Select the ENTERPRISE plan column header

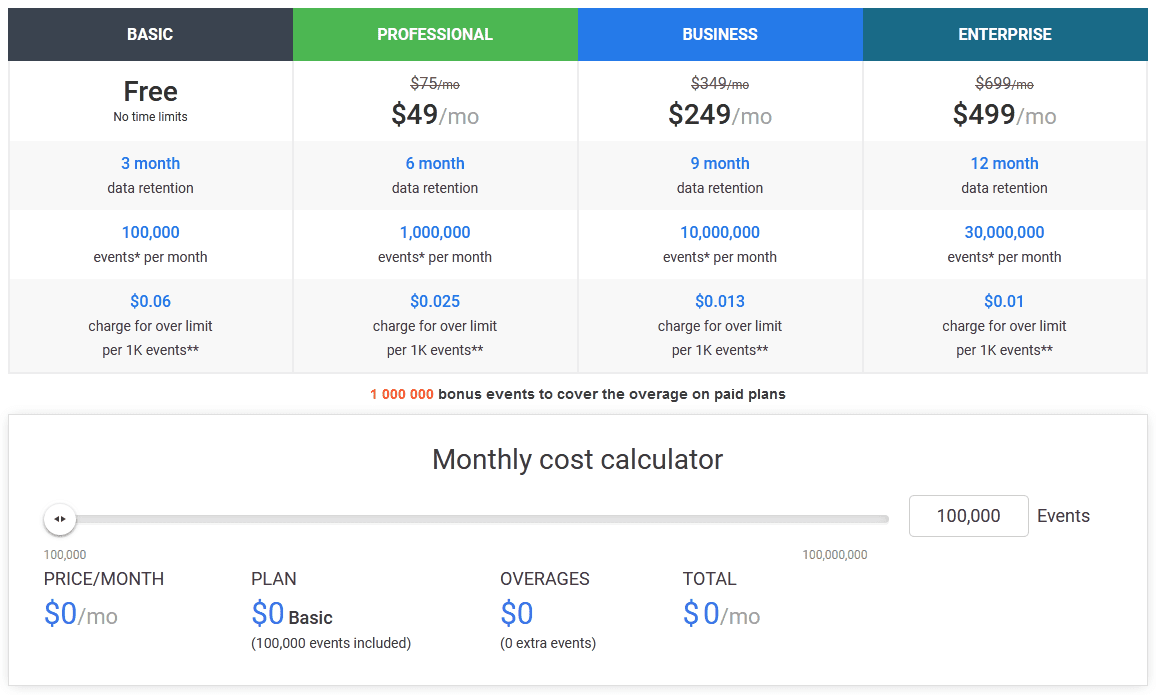1004,33
